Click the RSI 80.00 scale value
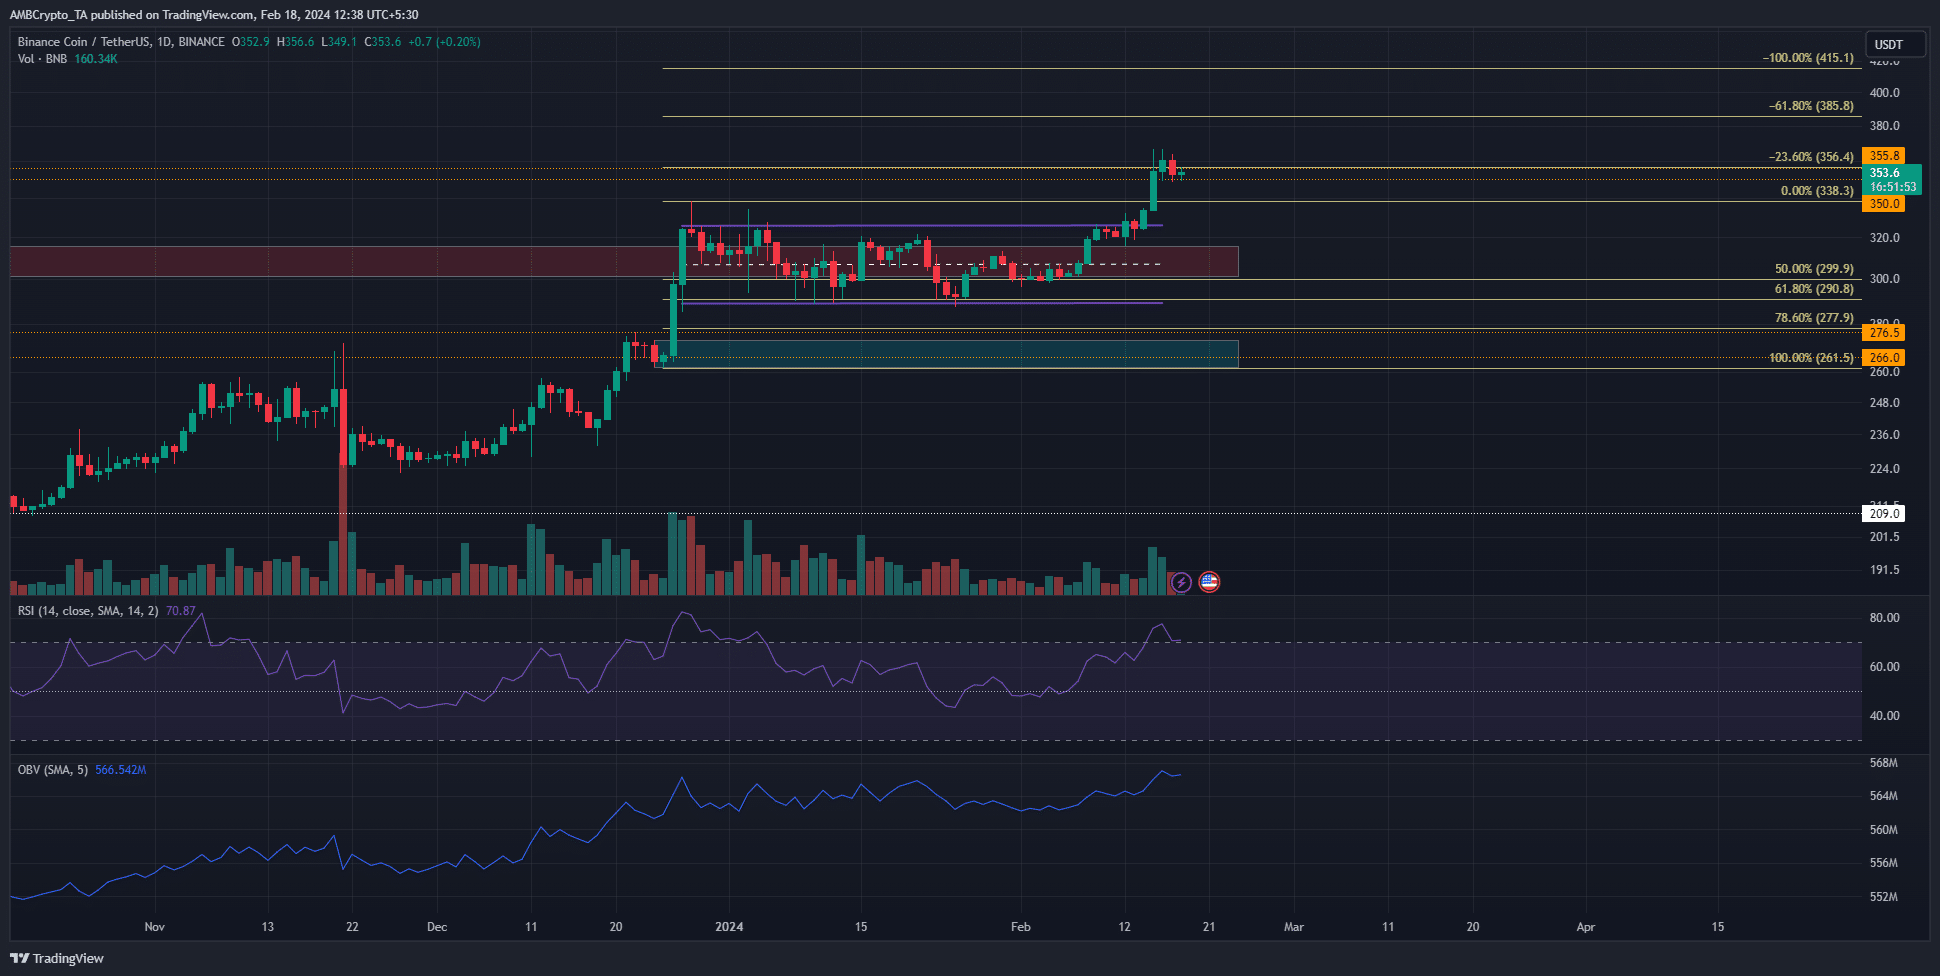 tap(1885, 618)
